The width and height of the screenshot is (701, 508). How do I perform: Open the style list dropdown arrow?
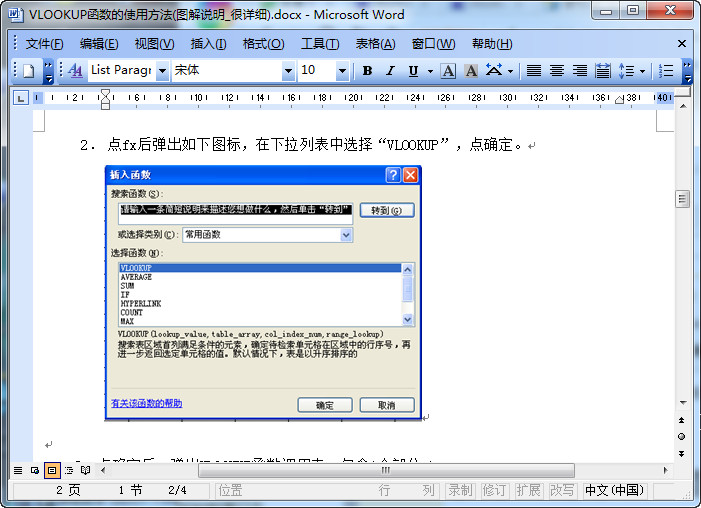(163, 71)
